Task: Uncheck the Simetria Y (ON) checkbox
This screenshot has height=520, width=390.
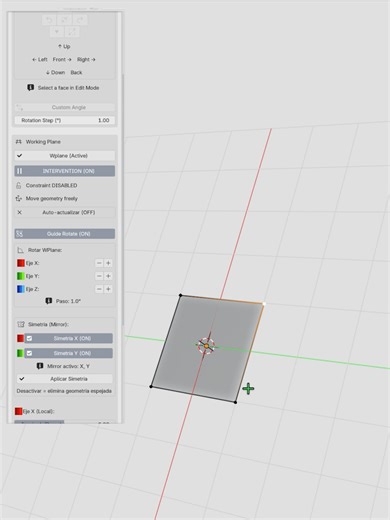Action: (29, 353)
